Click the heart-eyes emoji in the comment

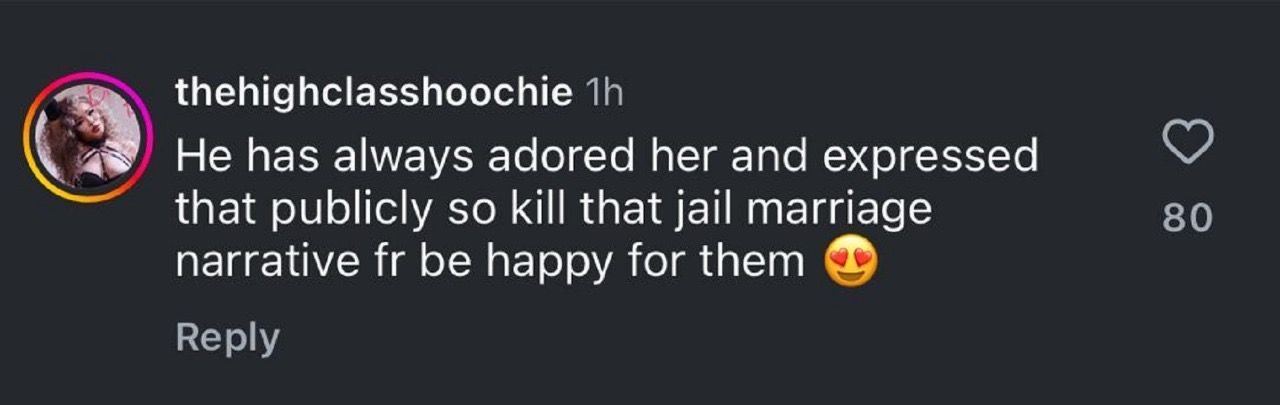[x=850, y=264]
